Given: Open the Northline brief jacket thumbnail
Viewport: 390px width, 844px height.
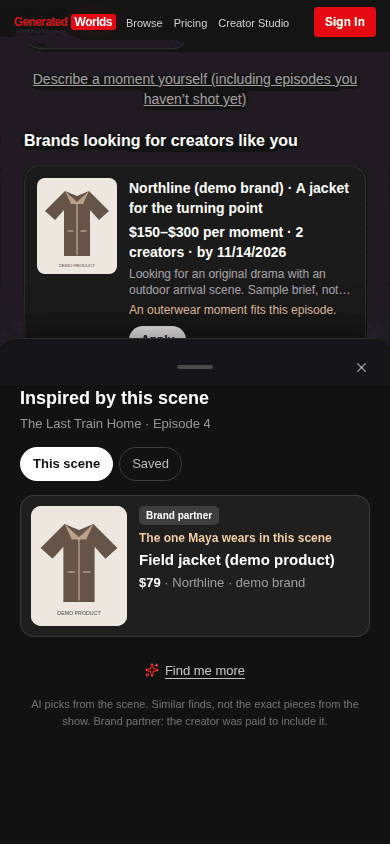Looking at the screenshot, I should tap(77, 226).
